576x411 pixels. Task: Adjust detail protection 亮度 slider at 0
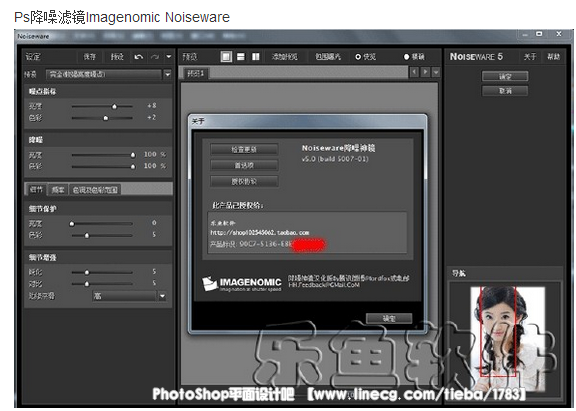[72, 224]
